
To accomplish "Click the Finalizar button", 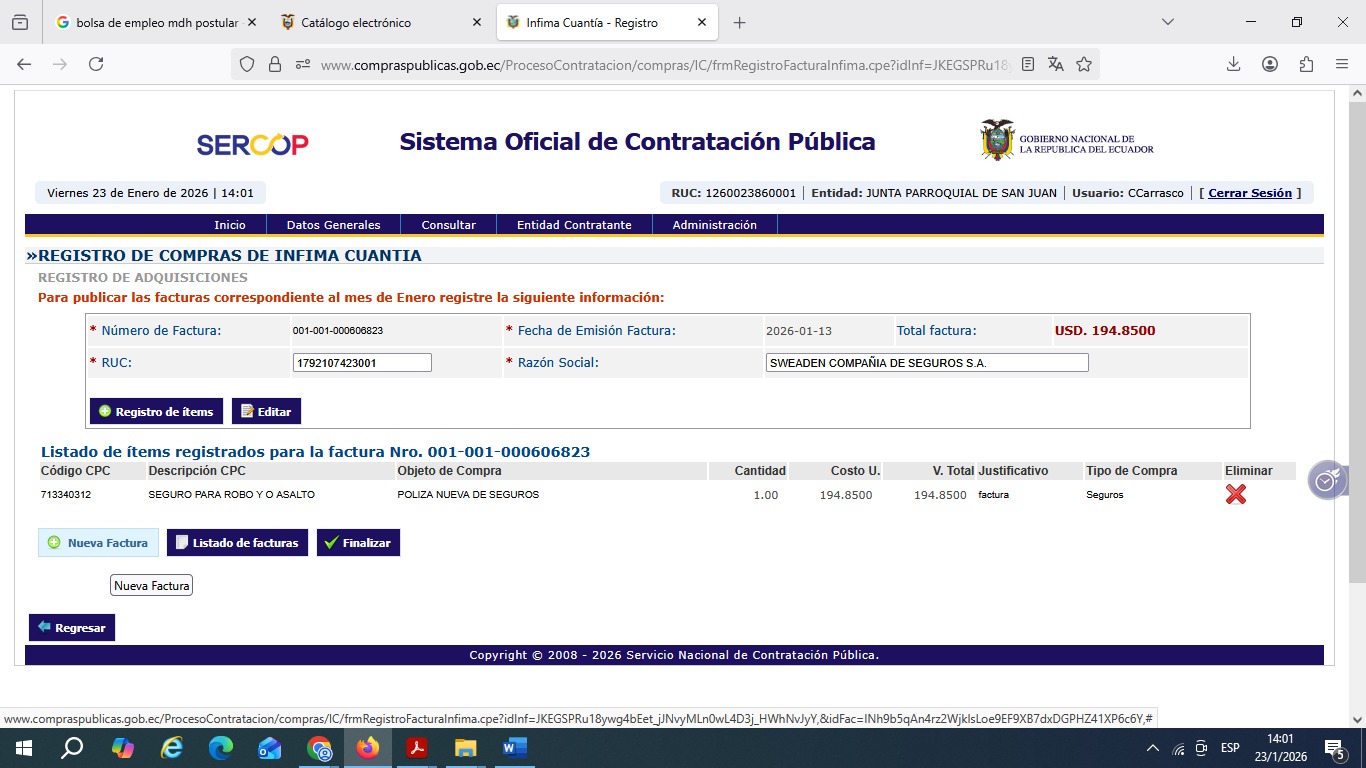I will tap(358, 543).
